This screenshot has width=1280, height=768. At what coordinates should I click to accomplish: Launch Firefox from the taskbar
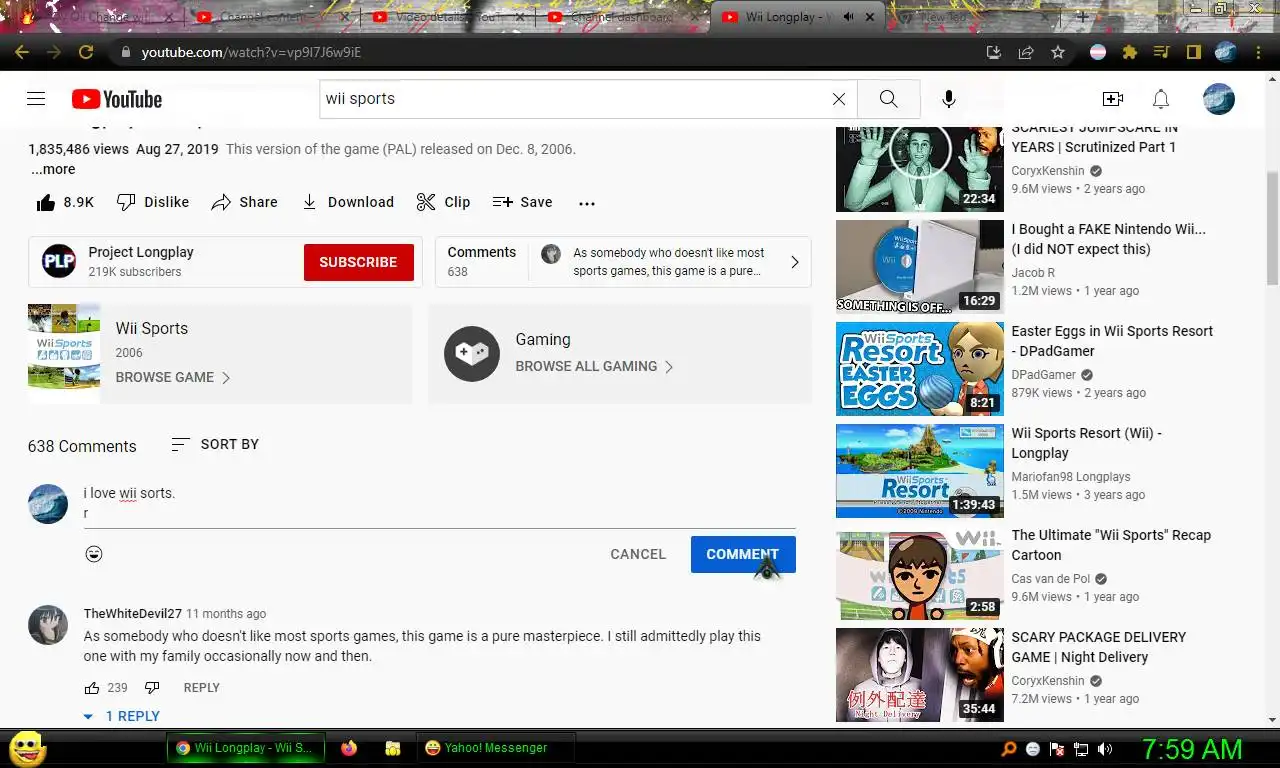click(x=349, y=748)
